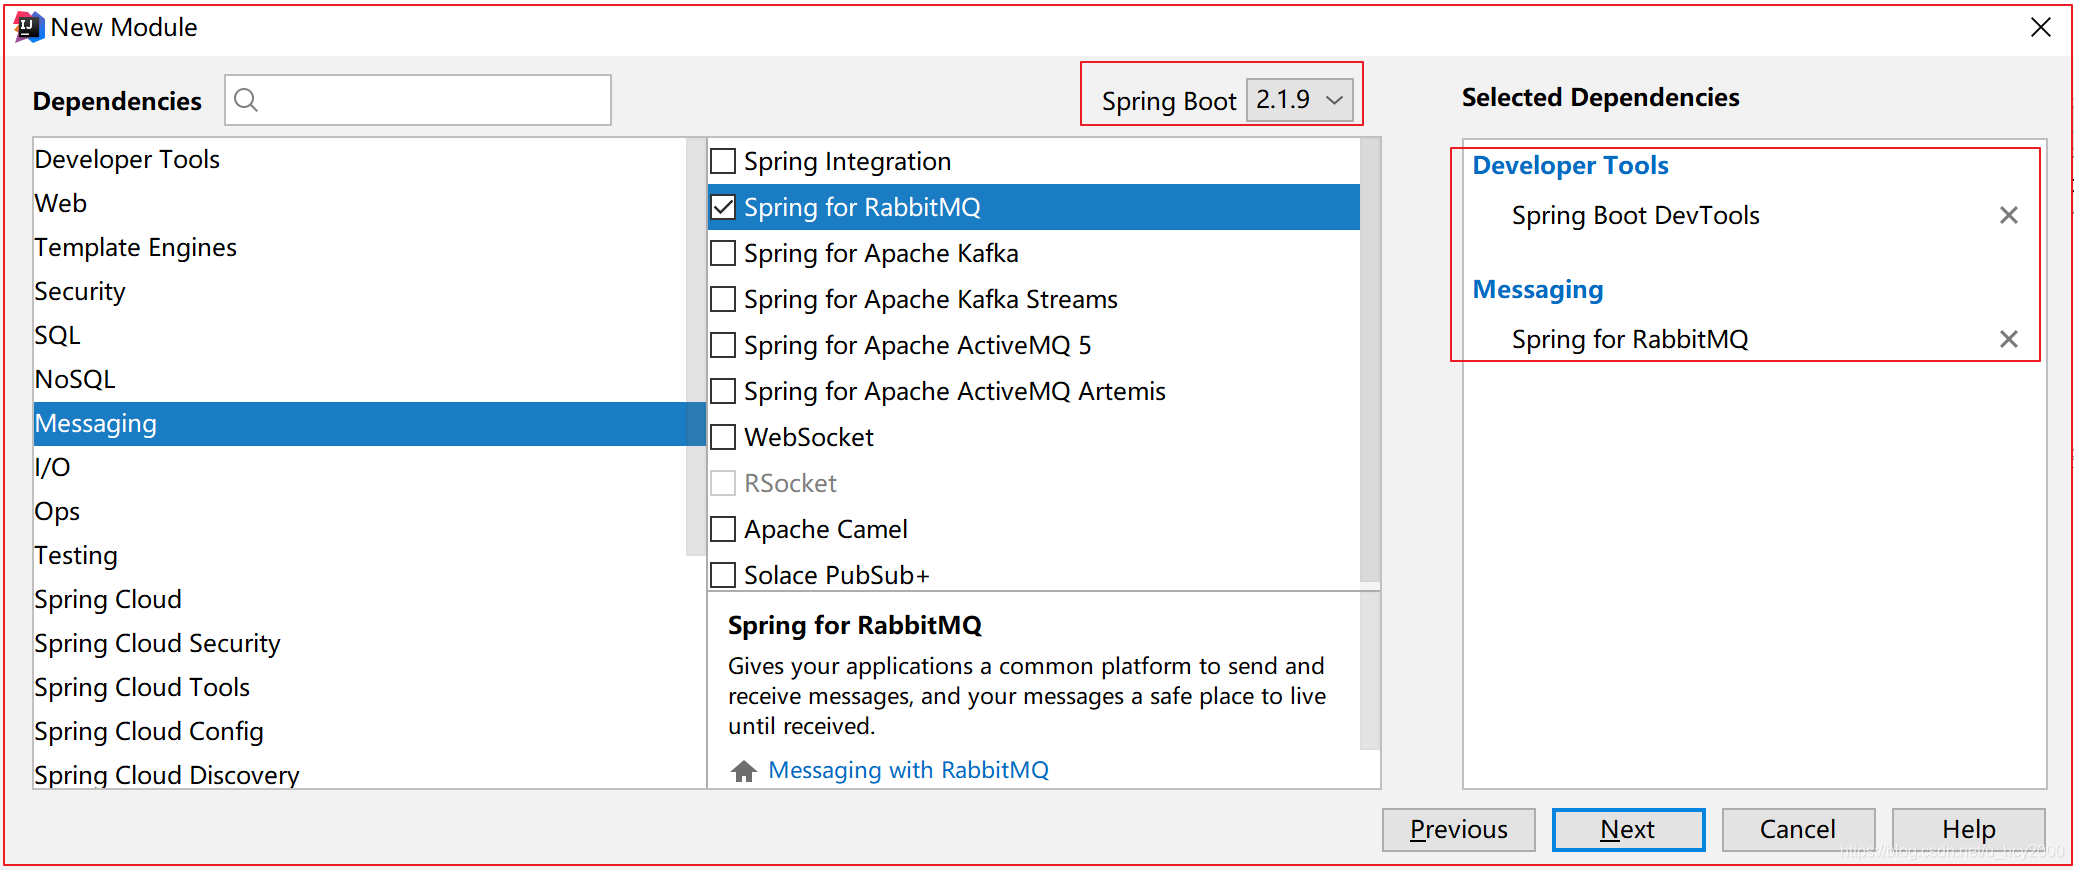Enable Spring for Apache ActiveMQ 5
Viewport: 2074px width, 870px height.
point(723,345)
